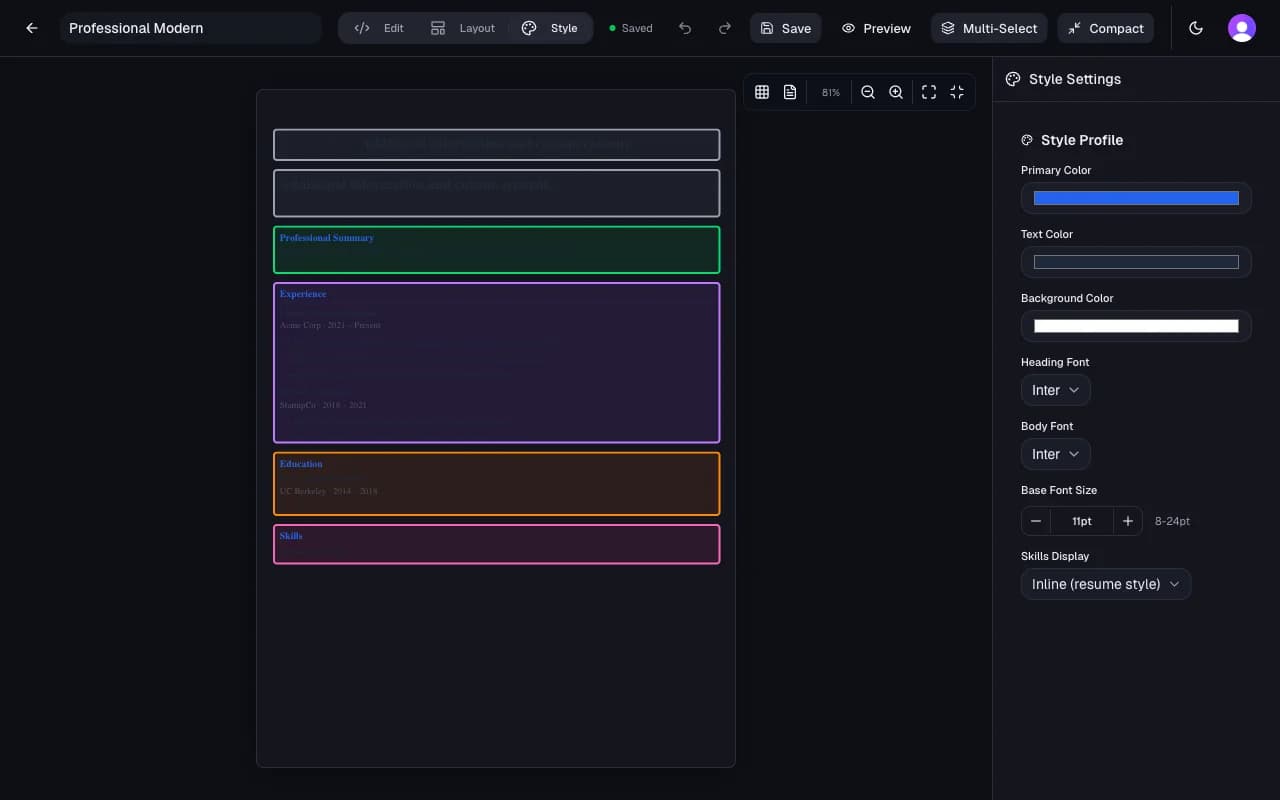Switch to the Layout tab

click(x=462, y=28)
